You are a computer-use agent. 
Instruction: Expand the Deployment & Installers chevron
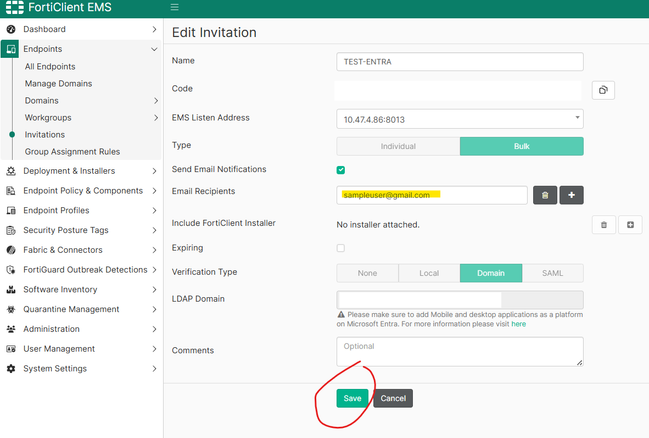154,171
